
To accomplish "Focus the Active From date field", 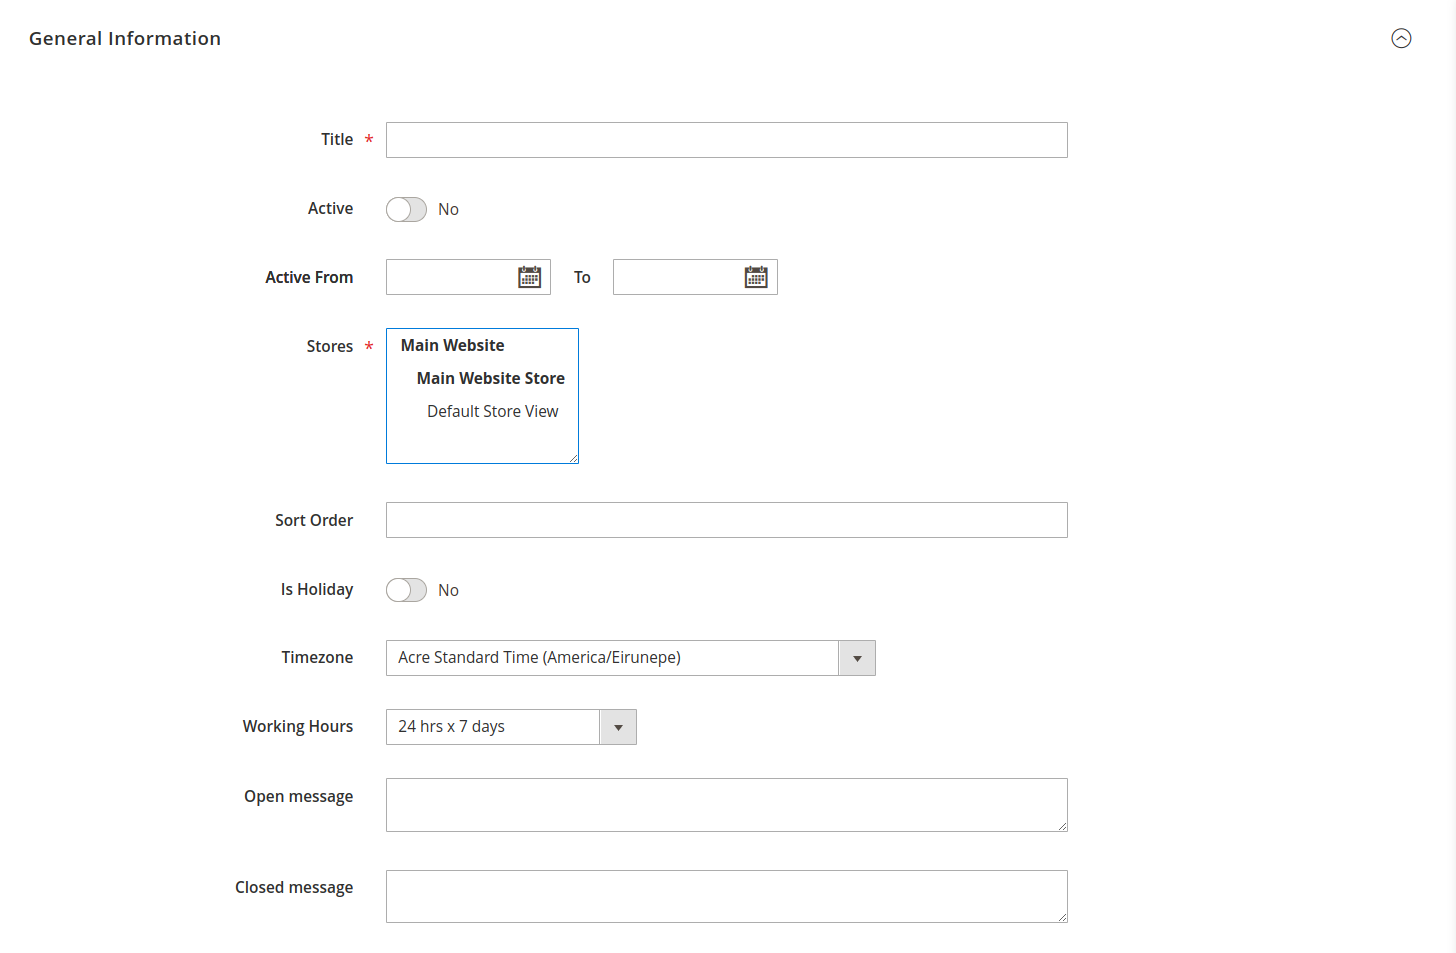I will (x=450, y=277).
